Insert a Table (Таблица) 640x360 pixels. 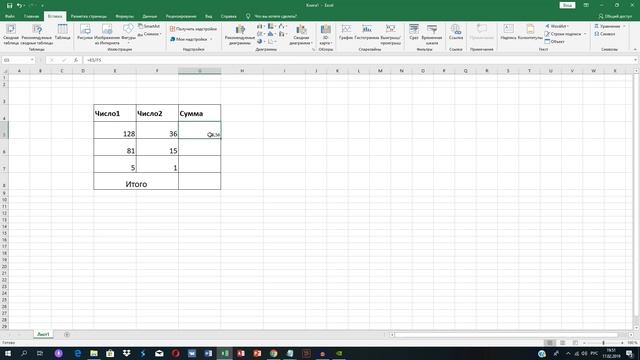62,32
